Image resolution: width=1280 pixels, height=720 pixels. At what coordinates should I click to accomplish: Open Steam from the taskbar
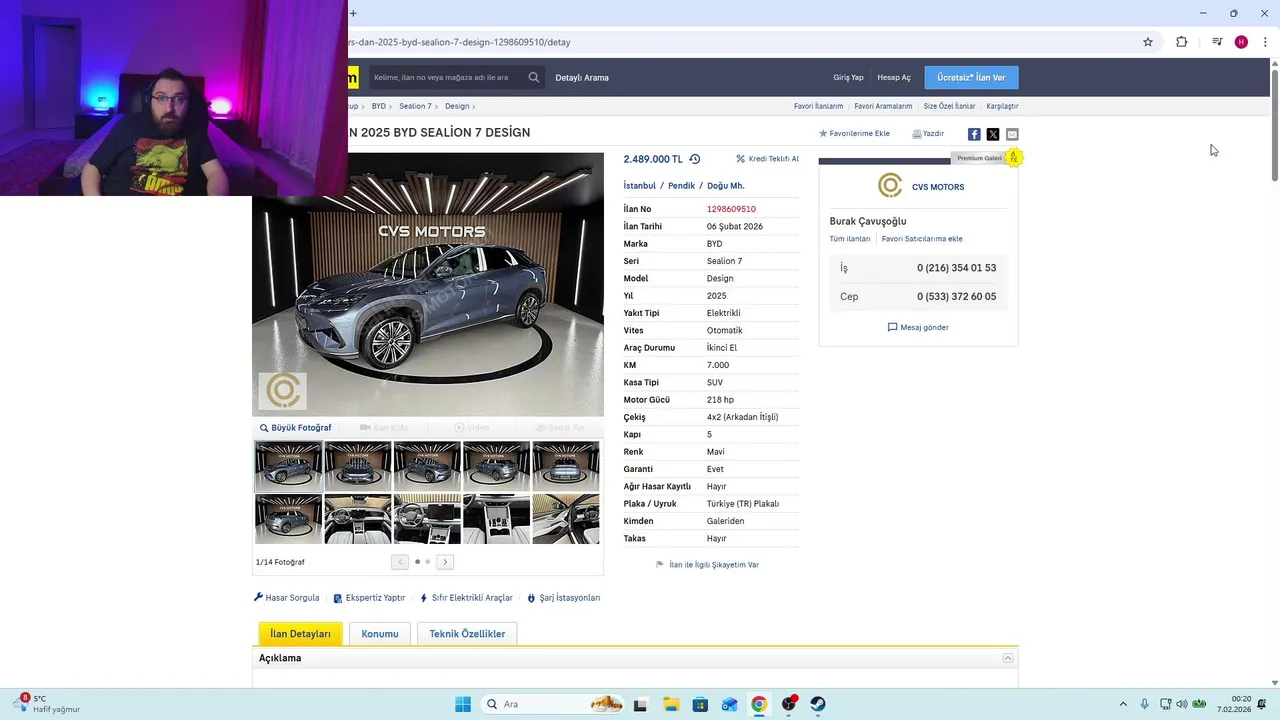pyautogui.click(x=818, y=704)
